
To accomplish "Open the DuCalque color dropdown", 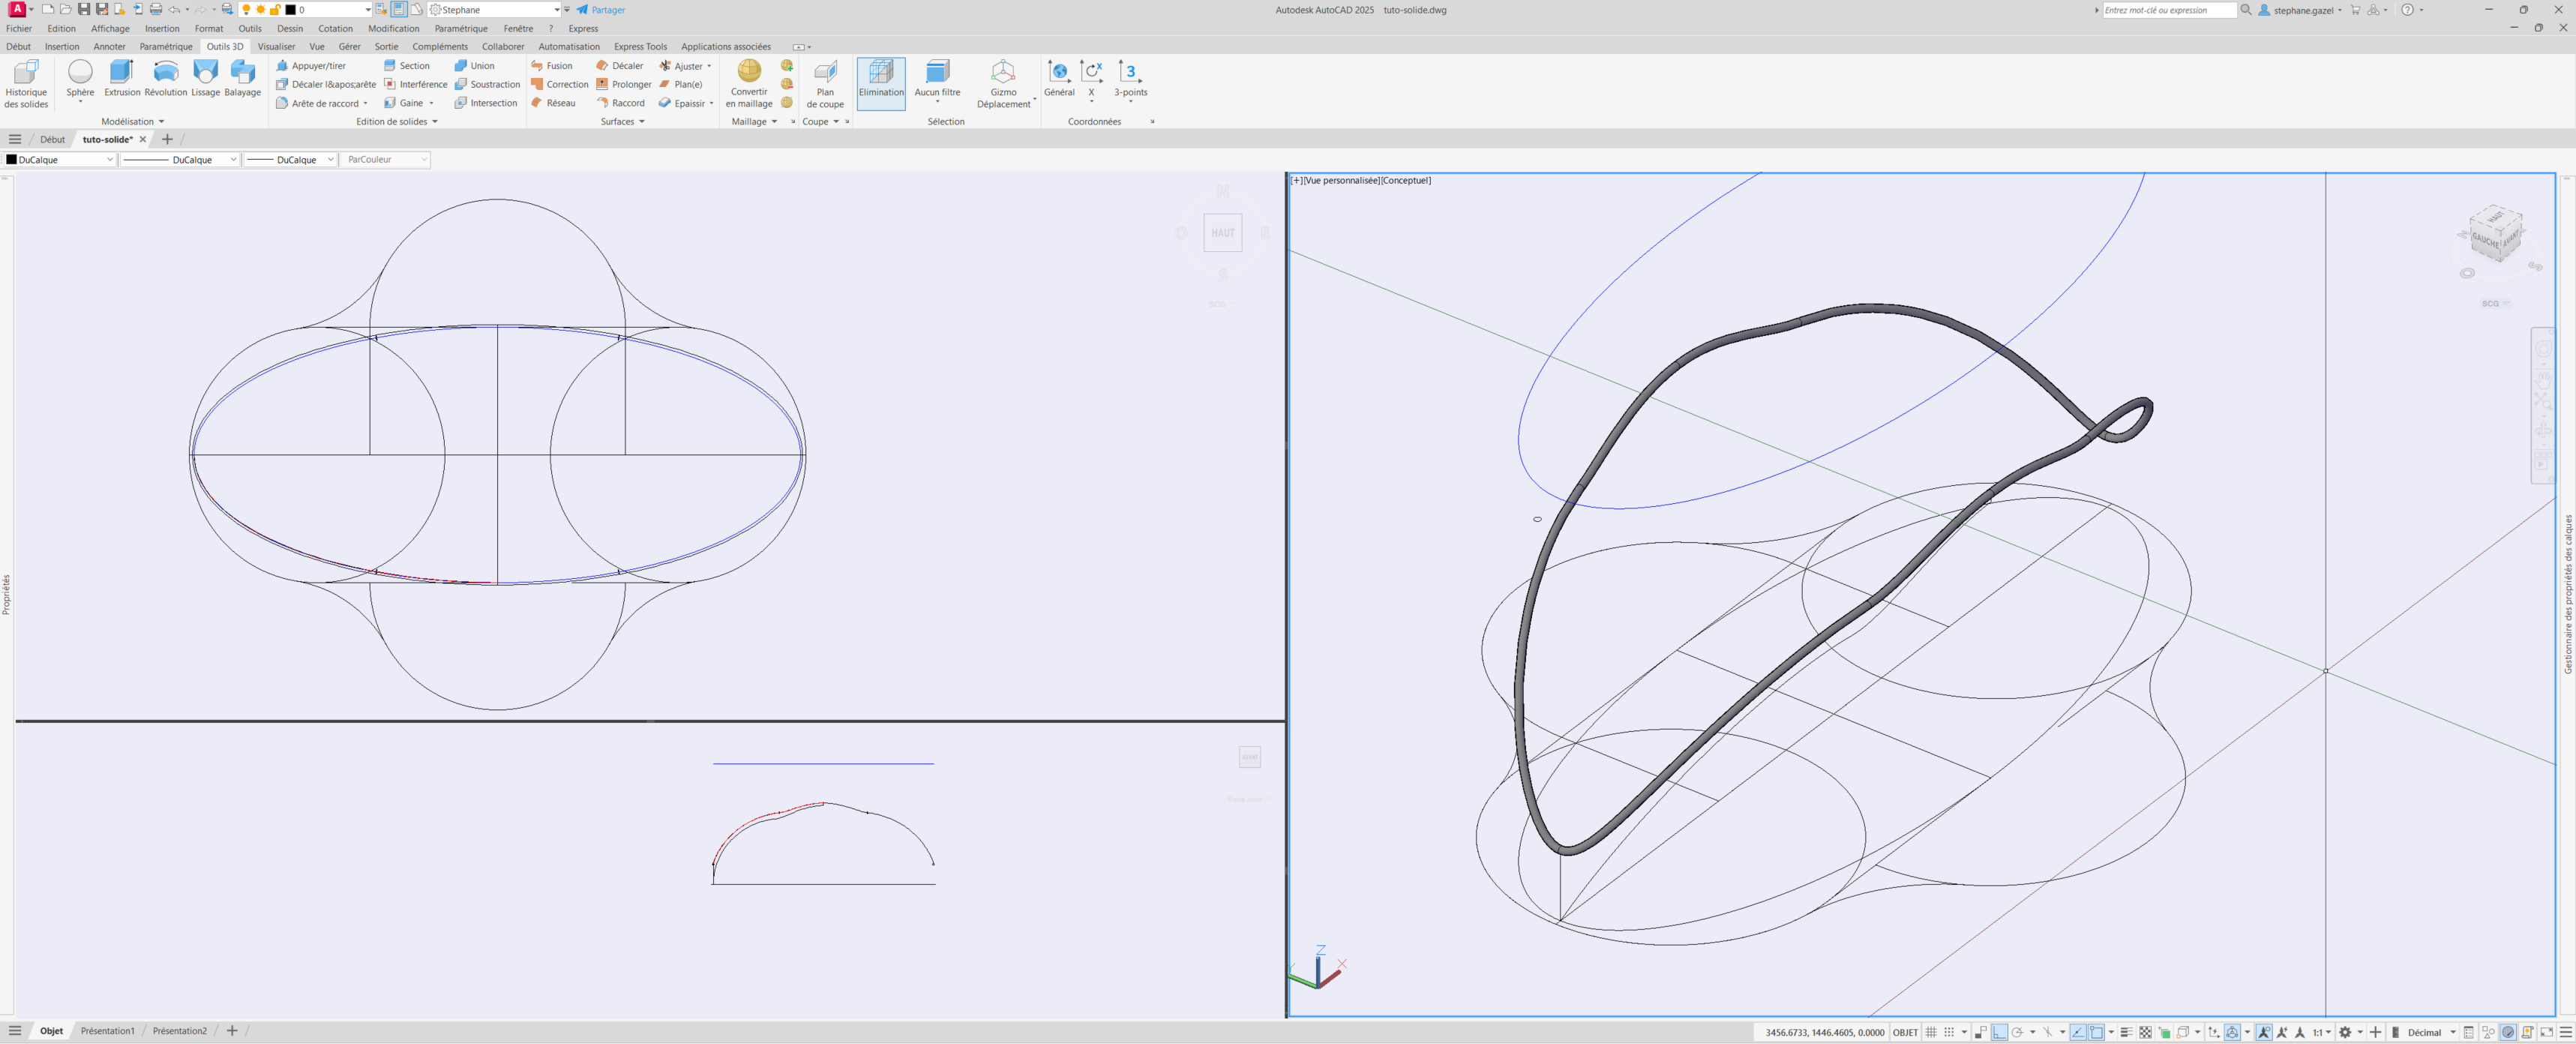I will pyautogui.click(x=60, y=160).
